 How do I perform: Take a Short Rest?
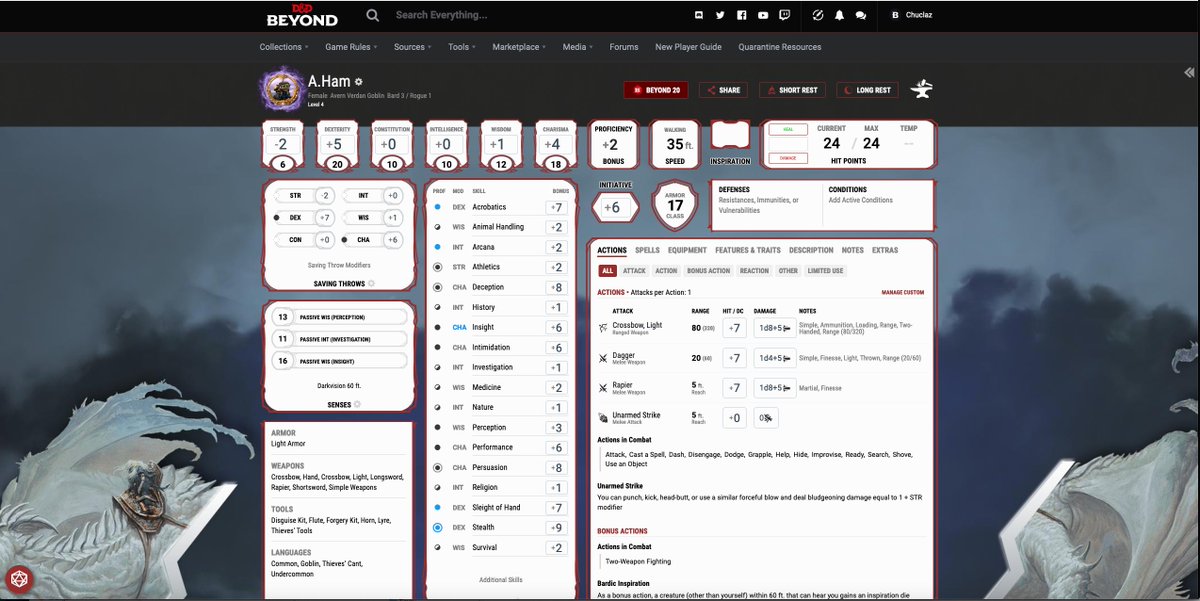[x=792, y=90]
